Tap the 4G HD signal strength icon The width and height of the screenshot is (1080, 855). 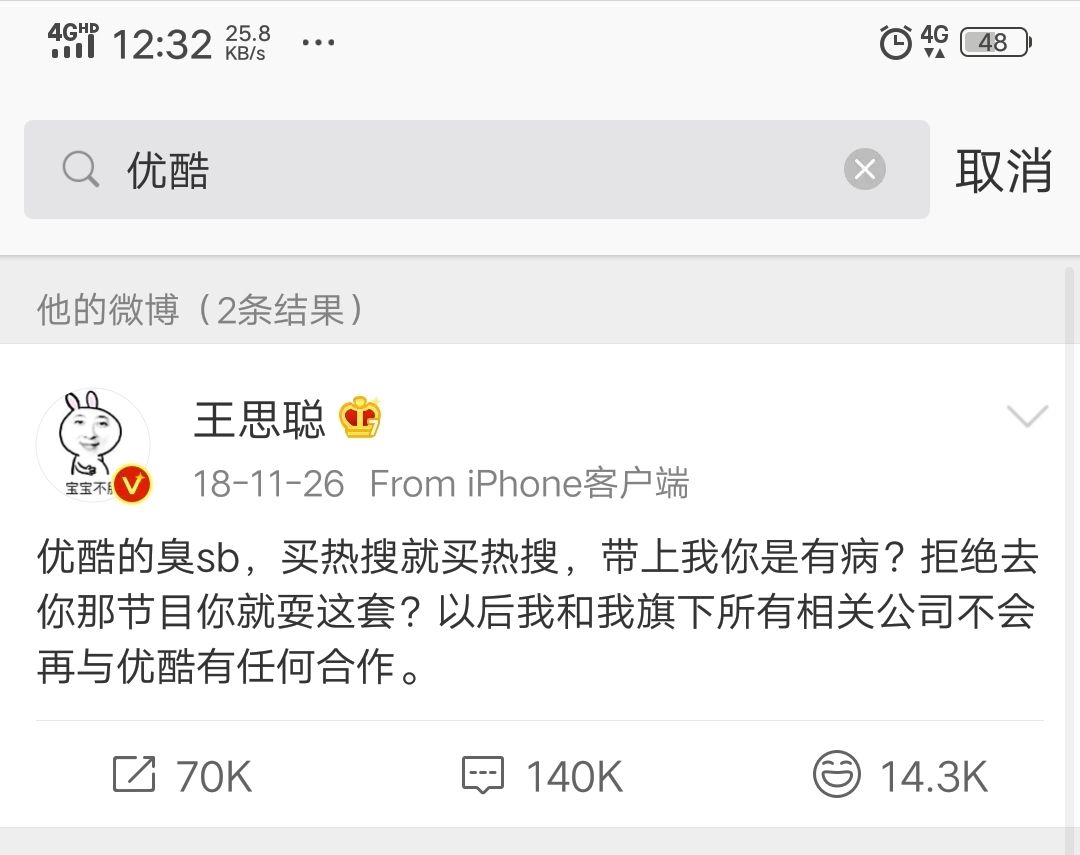[x=73, y=40]
